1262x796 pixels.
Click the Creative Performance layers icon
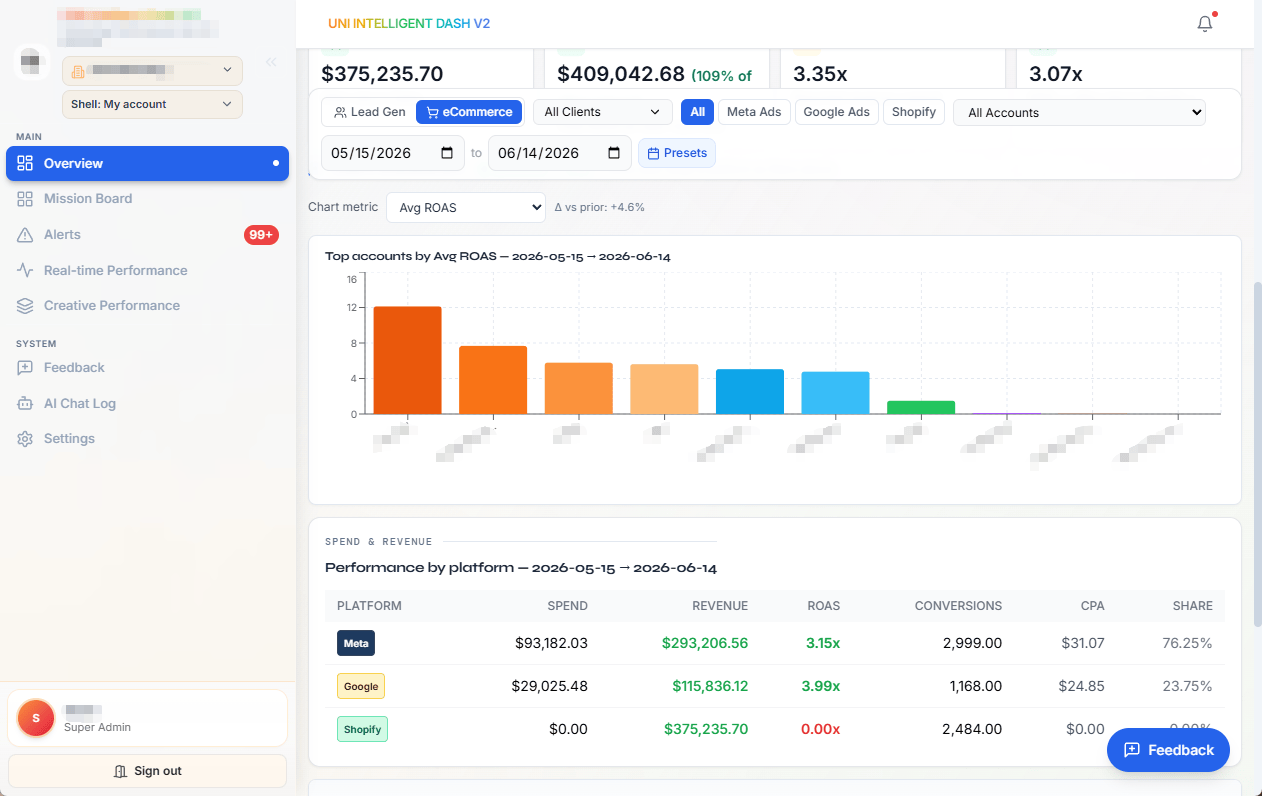(x=25, y=306)
